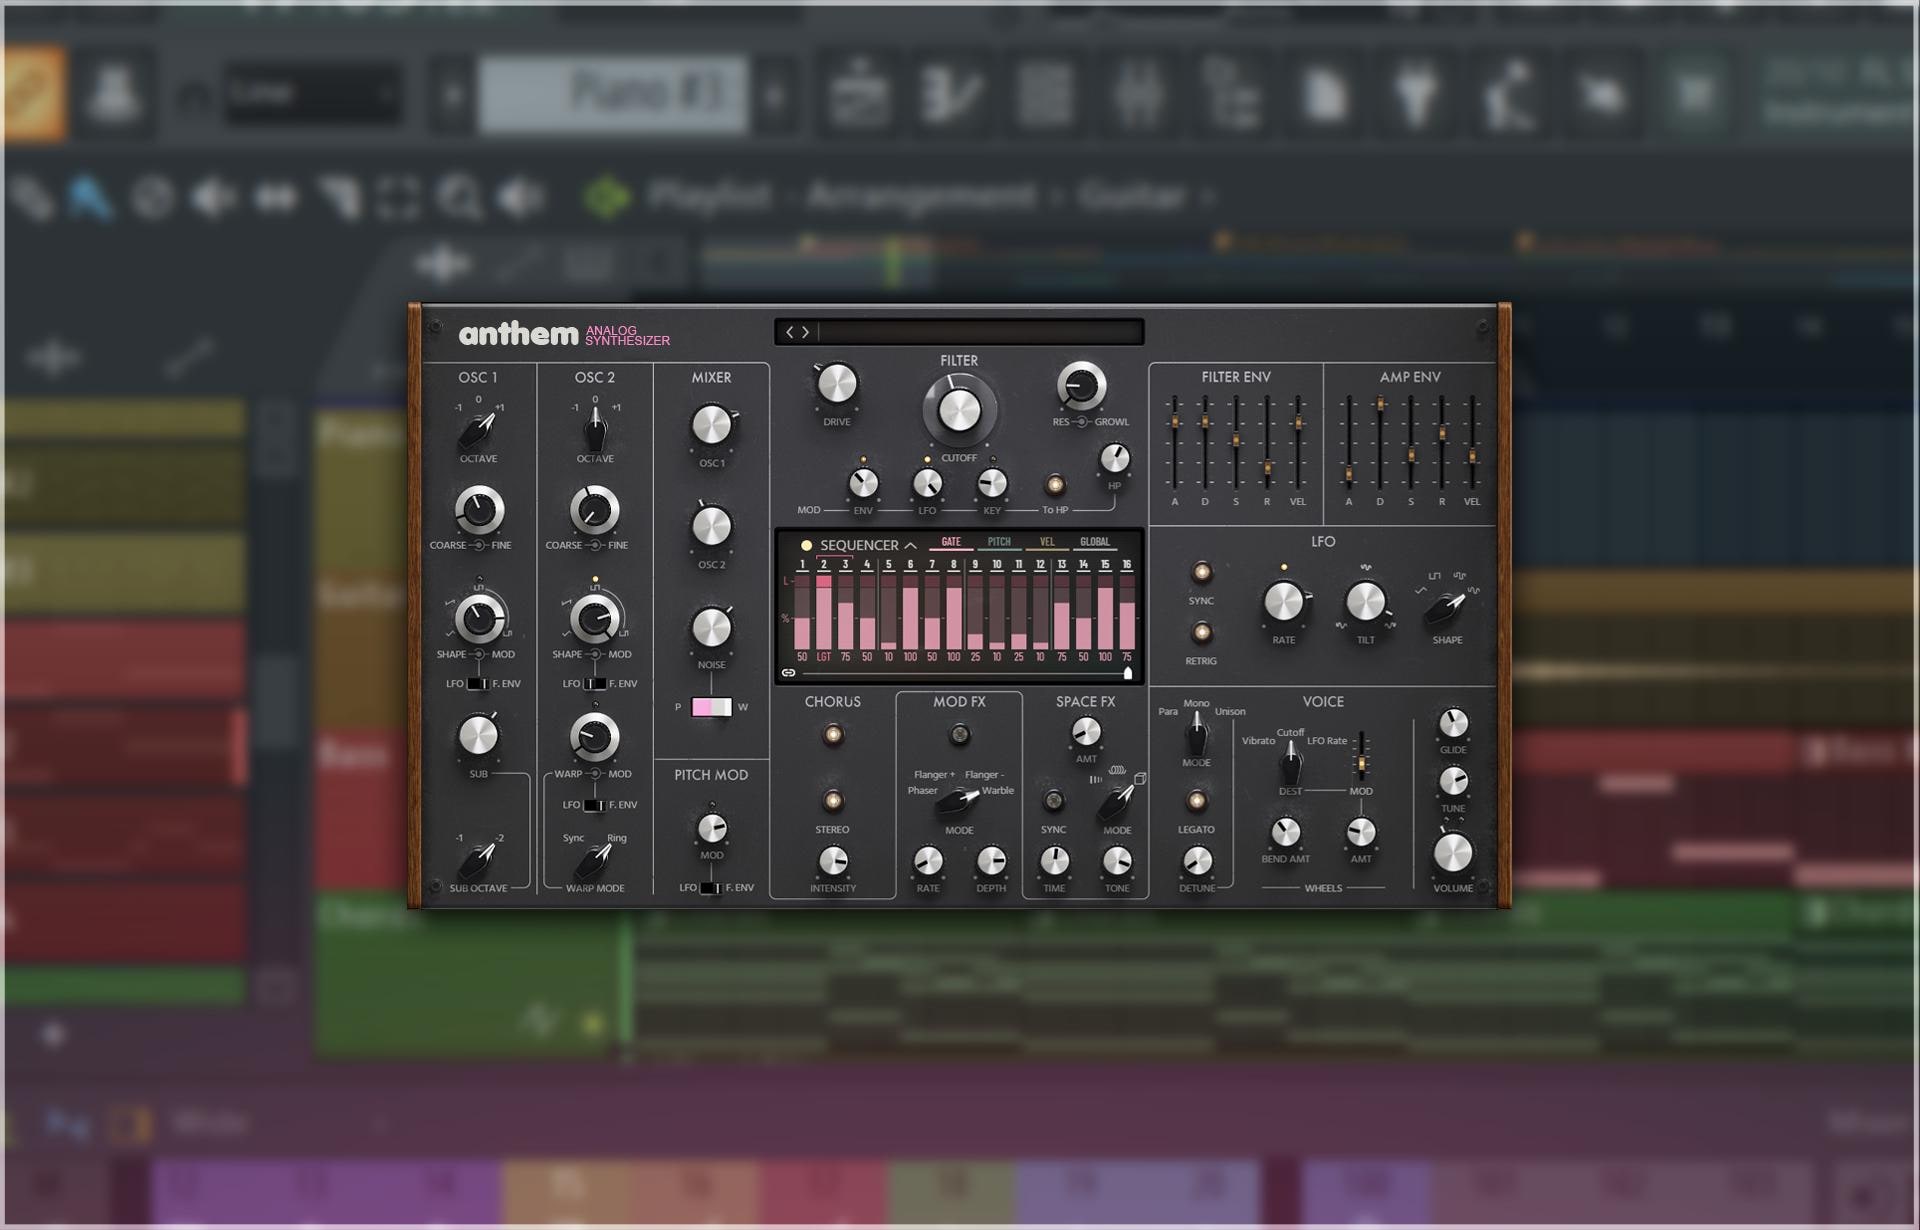Switch to the PITCH sequencer tab

point(999,542)
